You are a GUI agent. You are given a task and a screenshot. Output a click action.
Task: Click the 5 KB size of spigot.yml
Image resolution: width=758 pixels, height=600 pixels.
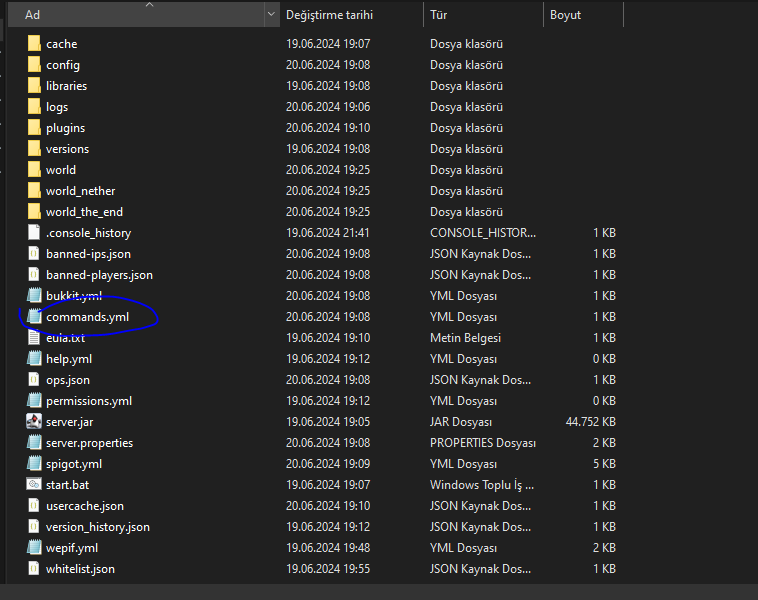click(x=604, y=464)
